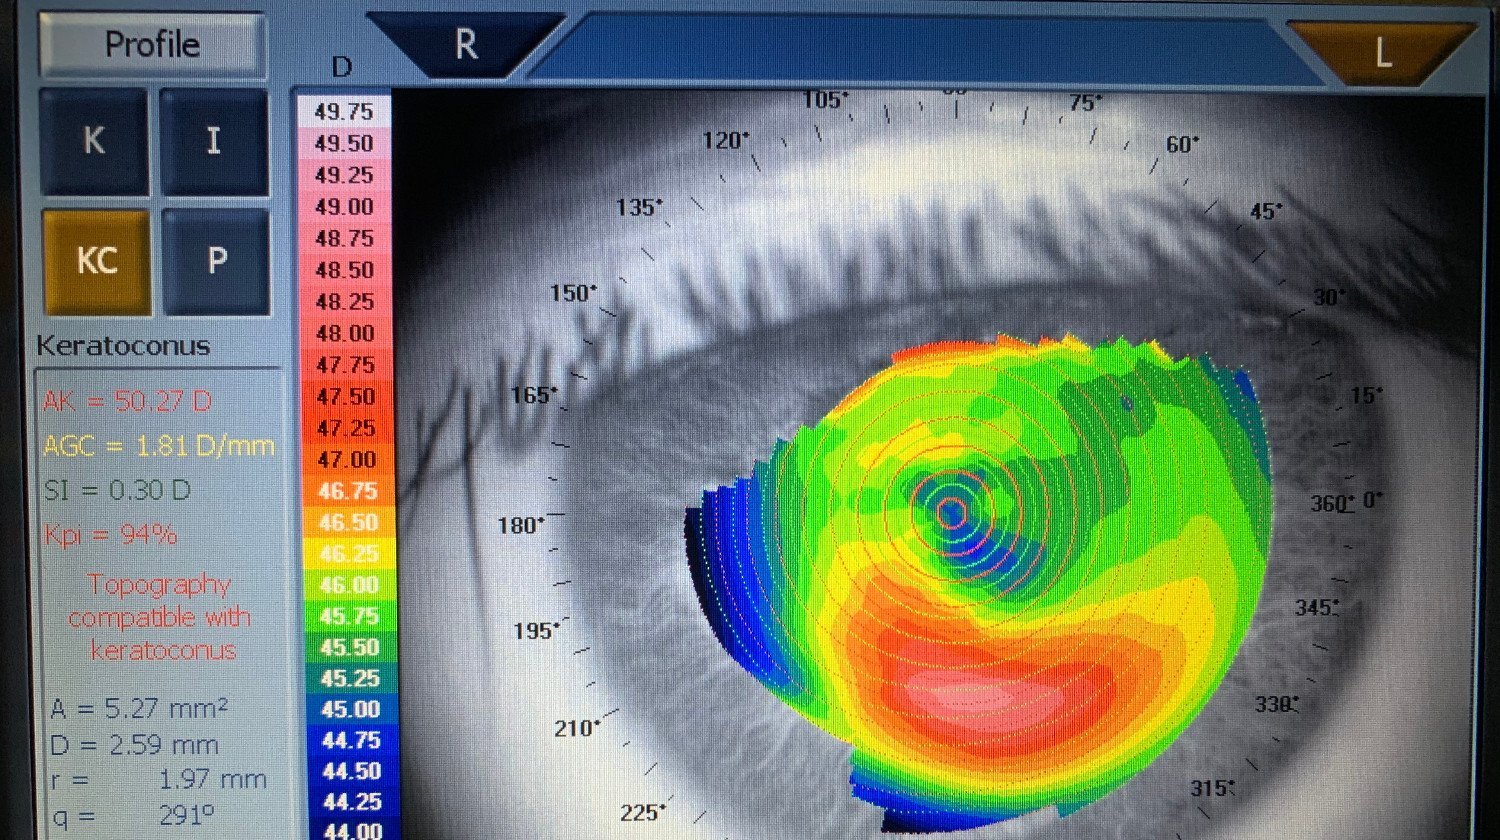This screenshot has width=1500, height=840.
Task: Pick the 48.00 D color scale swatch
Action: click(344, 333)
